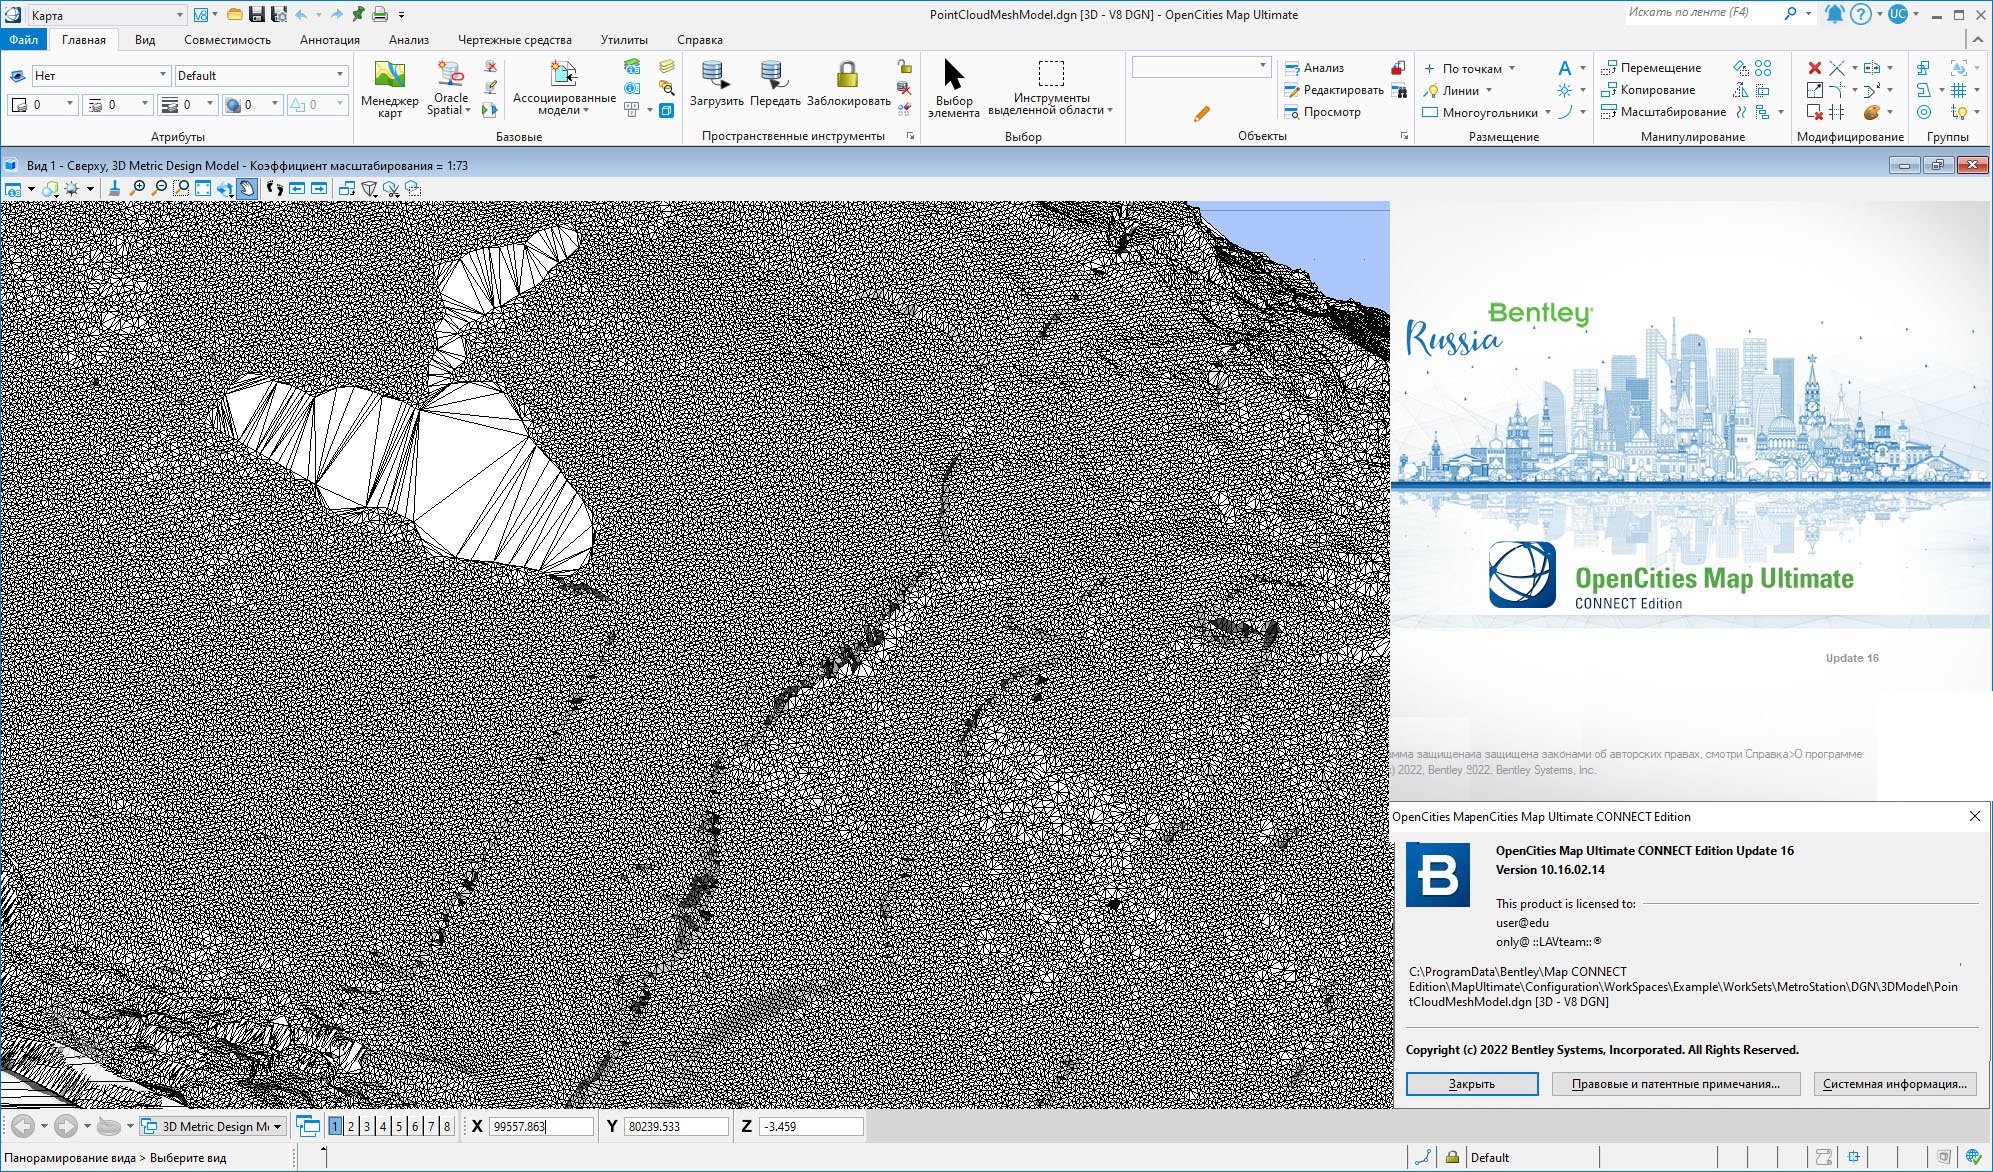Expand the По точкам dropdown arrow

(1512, 68)
